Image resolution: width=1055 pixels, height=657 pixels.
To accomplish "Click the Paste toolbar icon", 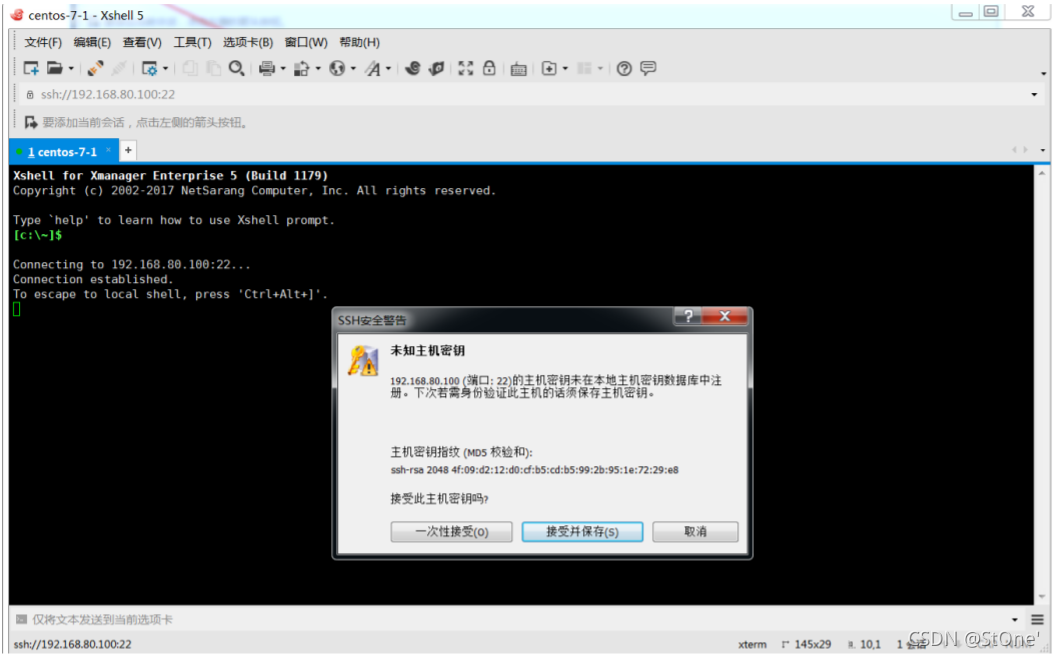I will coord(213,68).
